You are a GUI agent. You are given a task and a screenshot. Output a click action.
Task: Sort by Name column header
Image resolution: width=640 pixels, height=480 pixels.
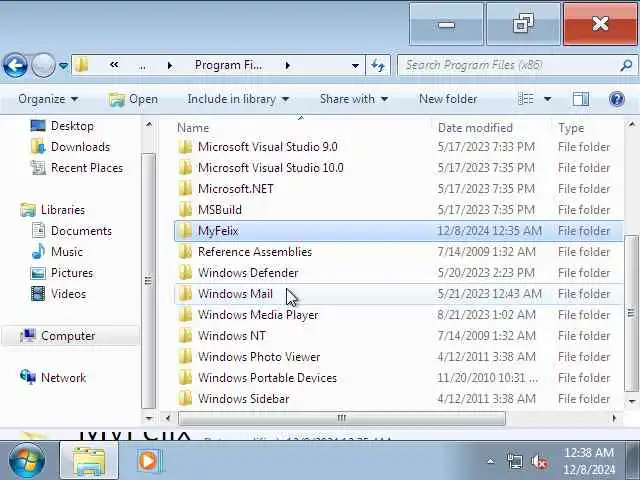click(193, 128)
